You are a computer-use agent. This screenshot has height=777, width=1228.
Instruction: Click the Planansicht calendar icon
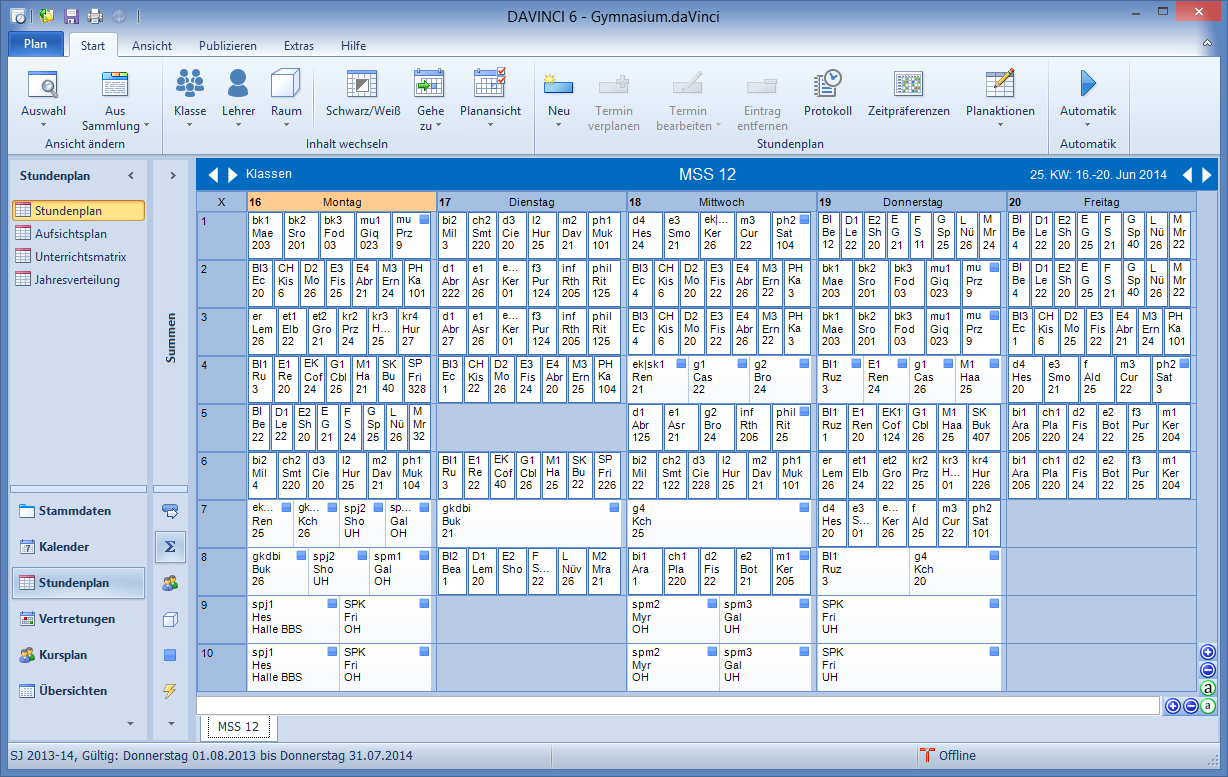(490, 83)
